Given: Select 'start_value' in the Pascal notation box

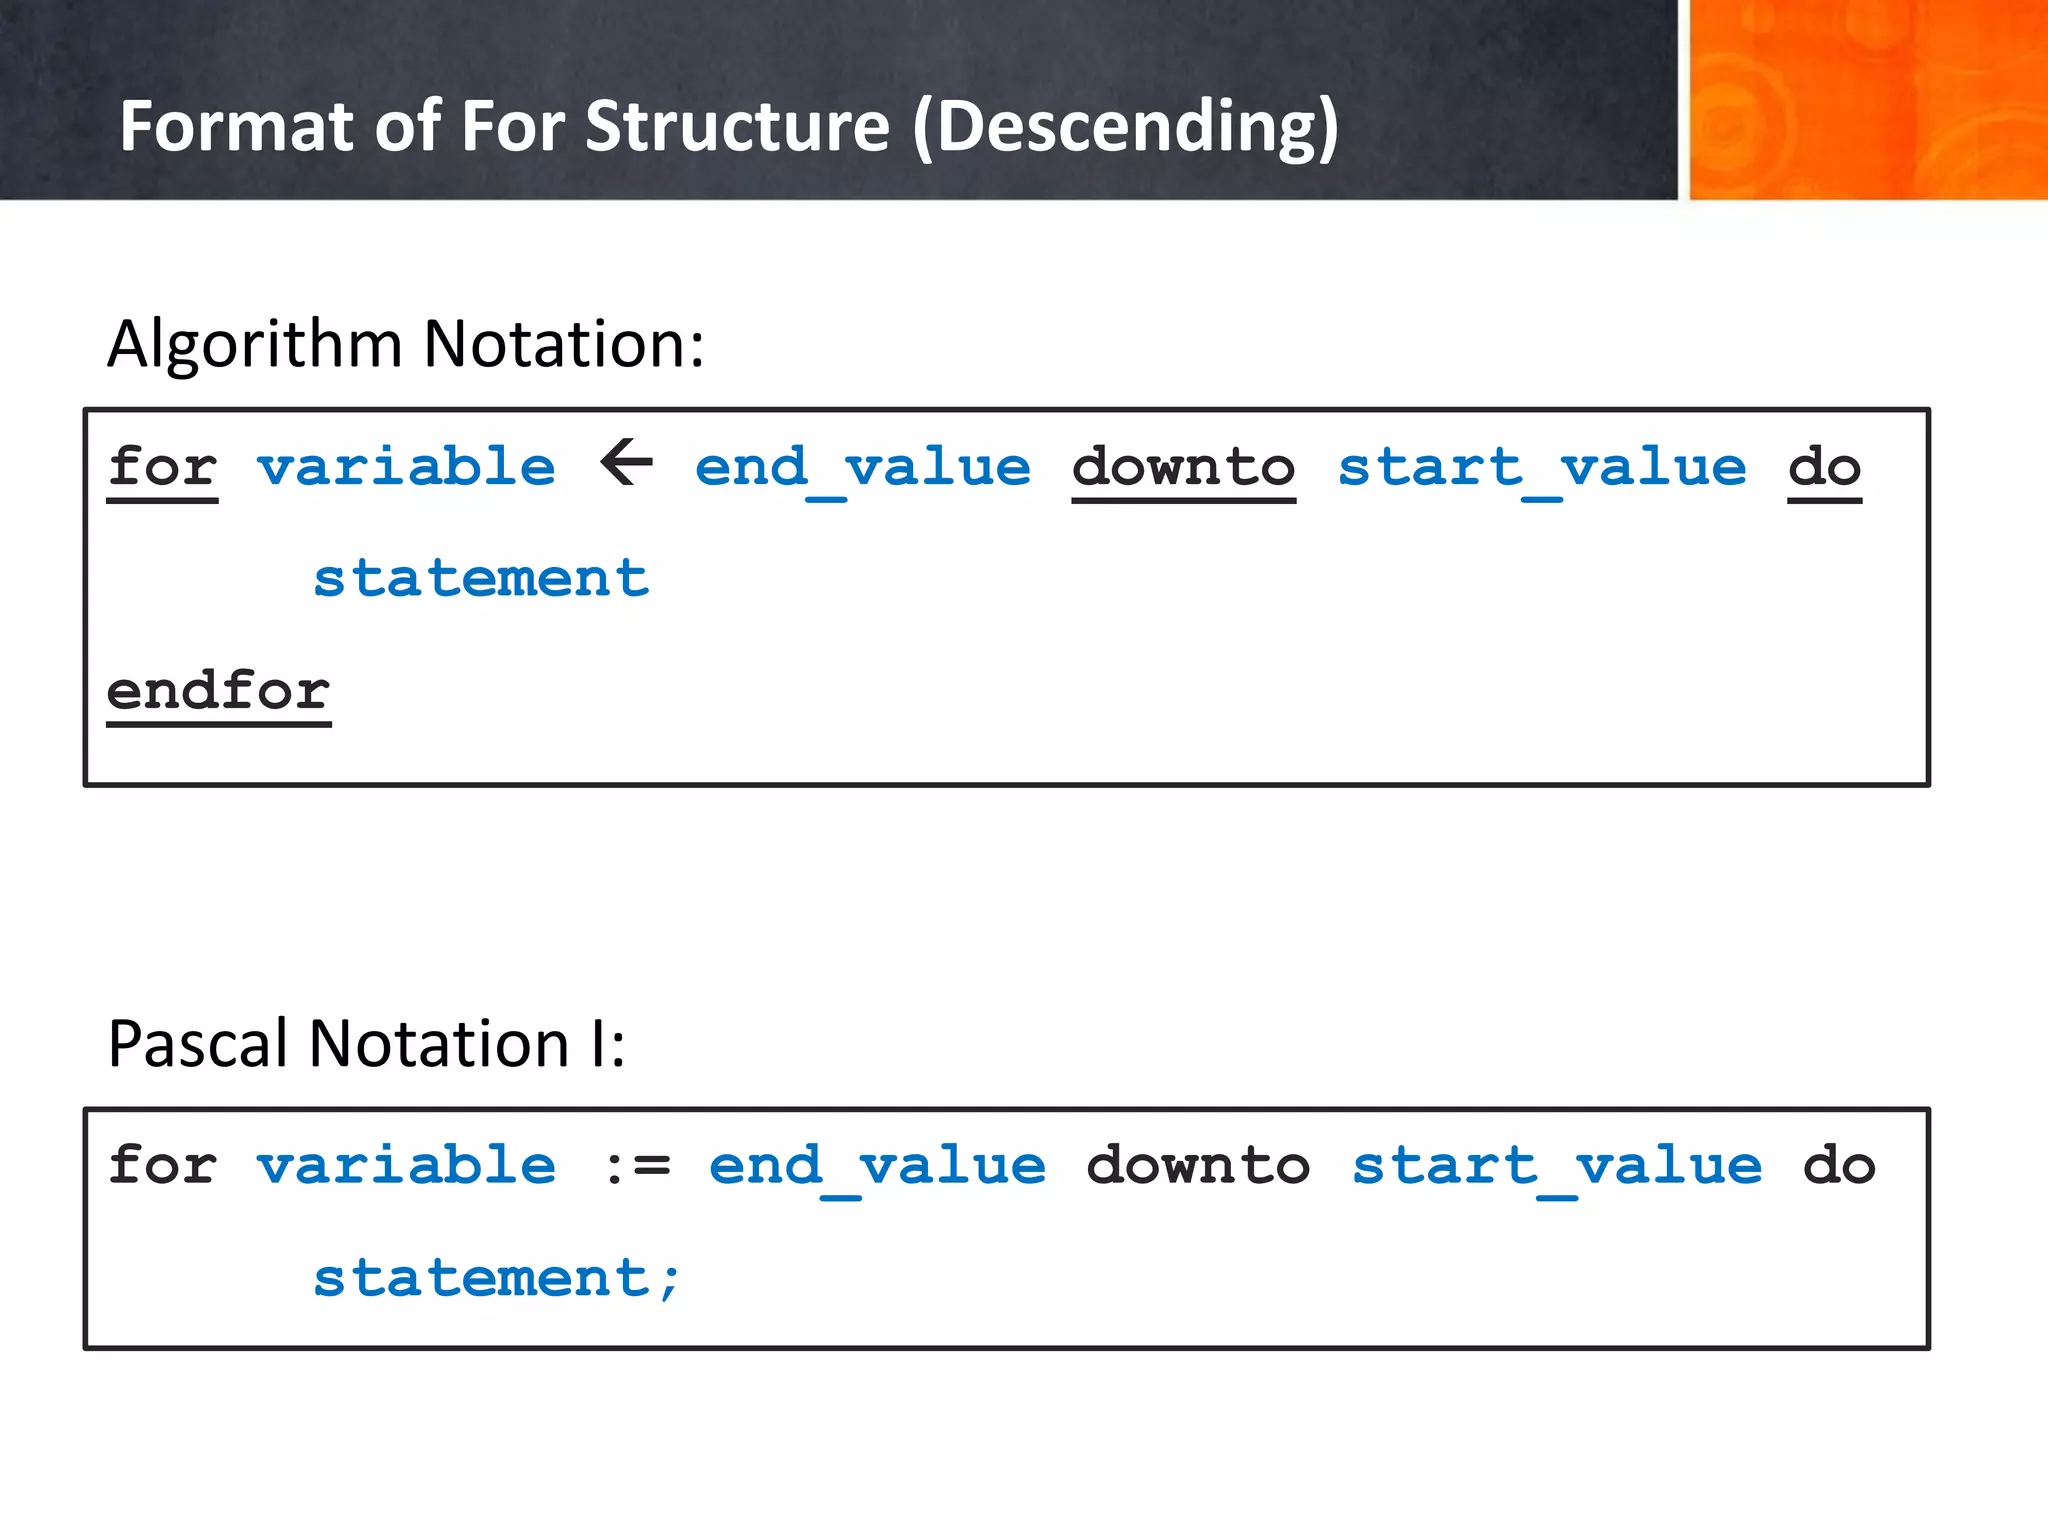Looking at the screenshot, I should coord(1557,1166).
